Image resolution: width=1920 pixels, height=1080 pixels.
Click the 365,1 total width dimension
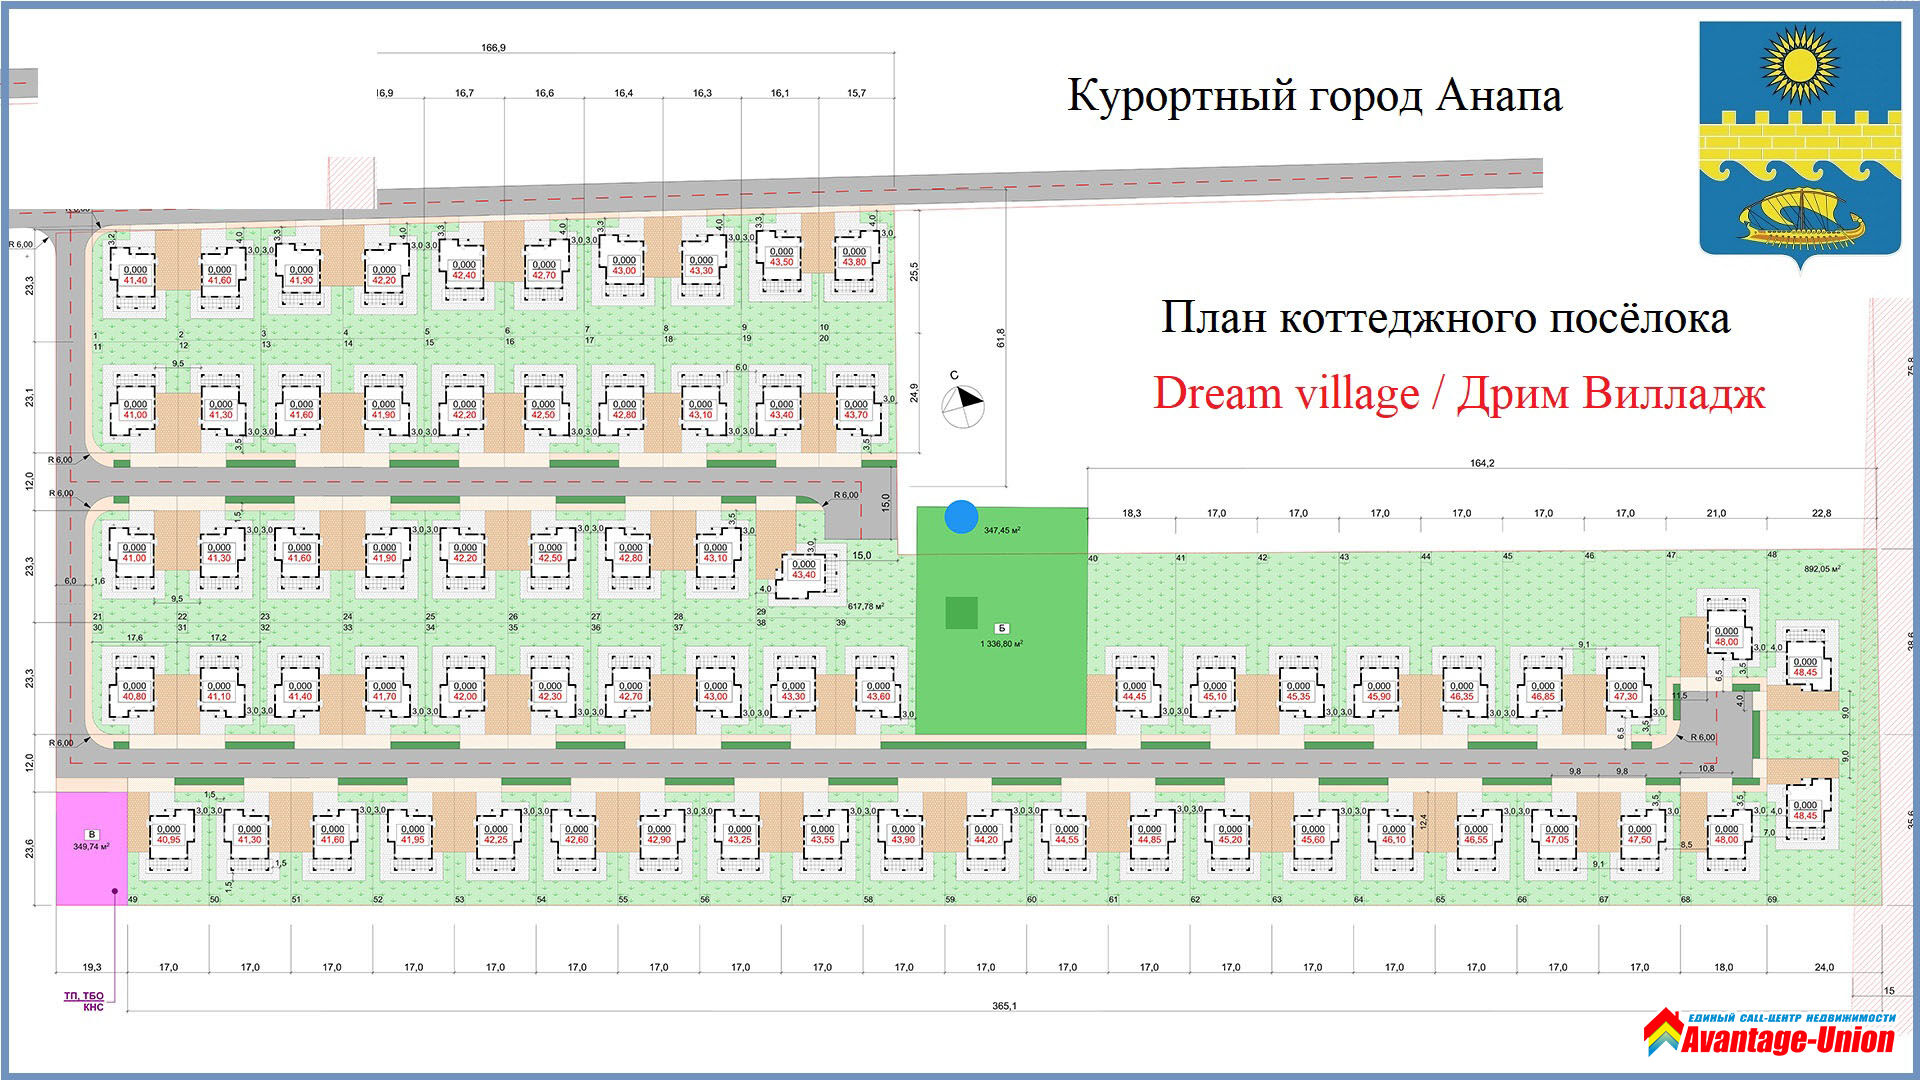point(1004,1006)
